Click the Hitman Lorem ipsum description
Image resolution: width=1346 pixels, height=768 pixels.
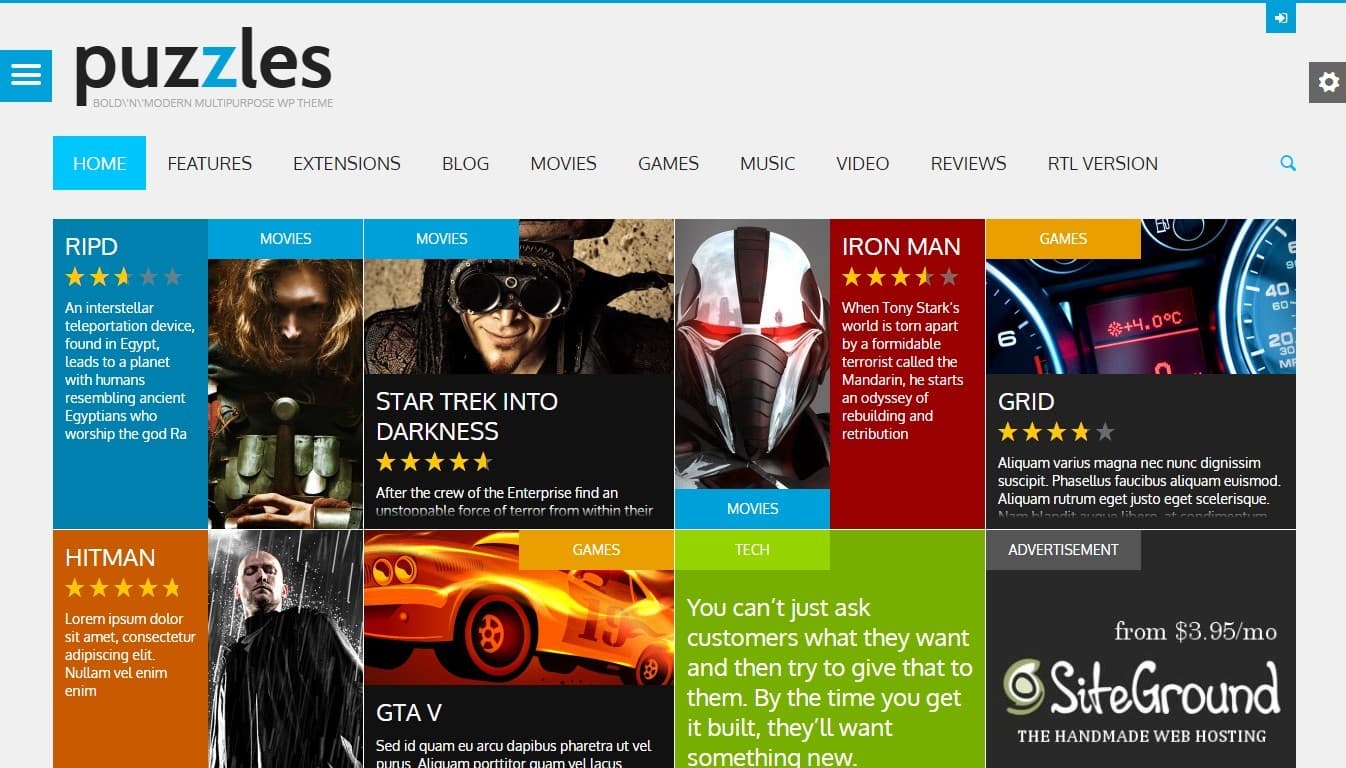click(130, 655)
